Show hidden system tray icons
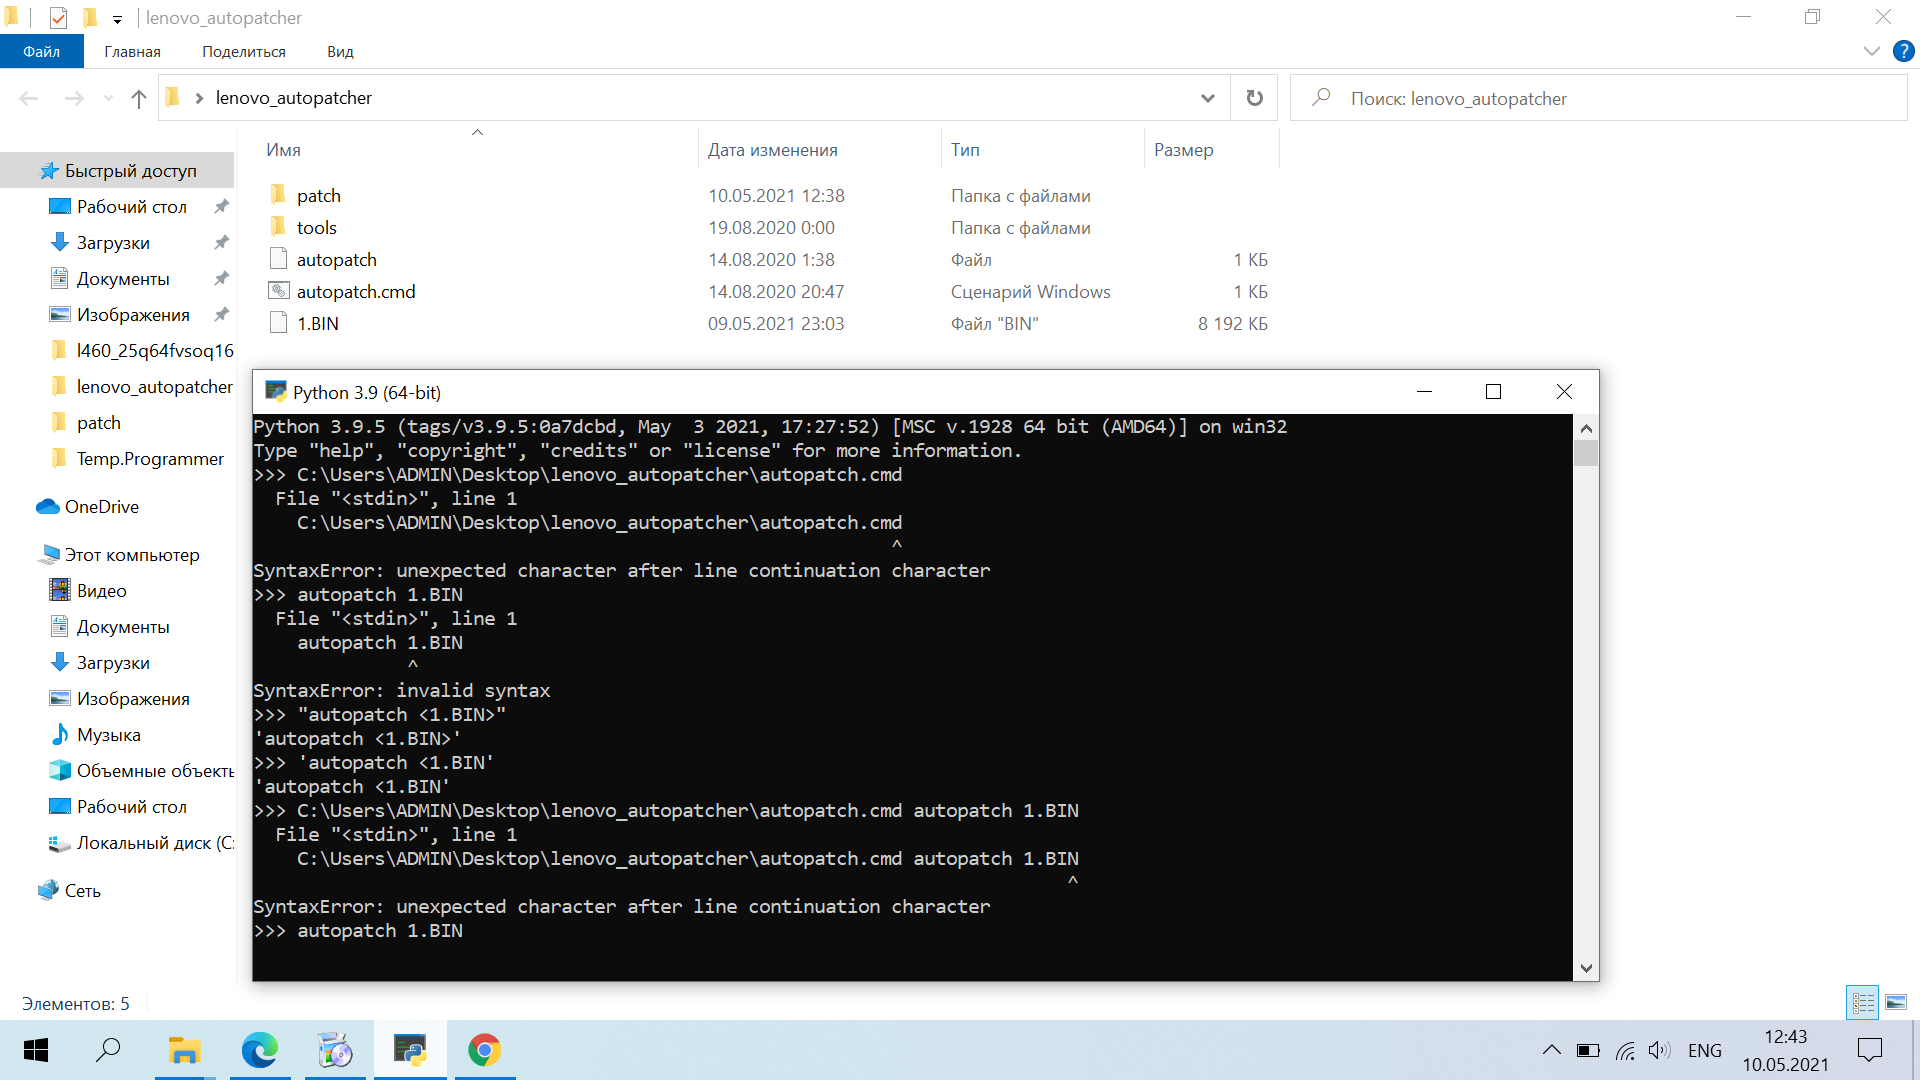1920x1080 pixels. tap(1551, 1050)
